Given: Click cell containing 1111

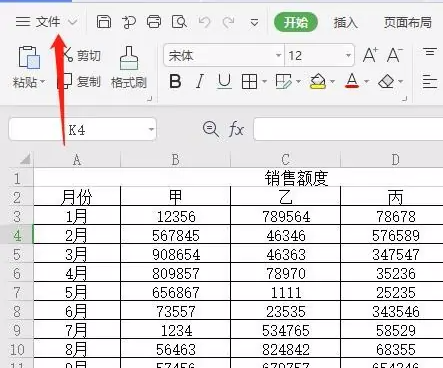Looking at the screenshot, I should tap(285, 292).
